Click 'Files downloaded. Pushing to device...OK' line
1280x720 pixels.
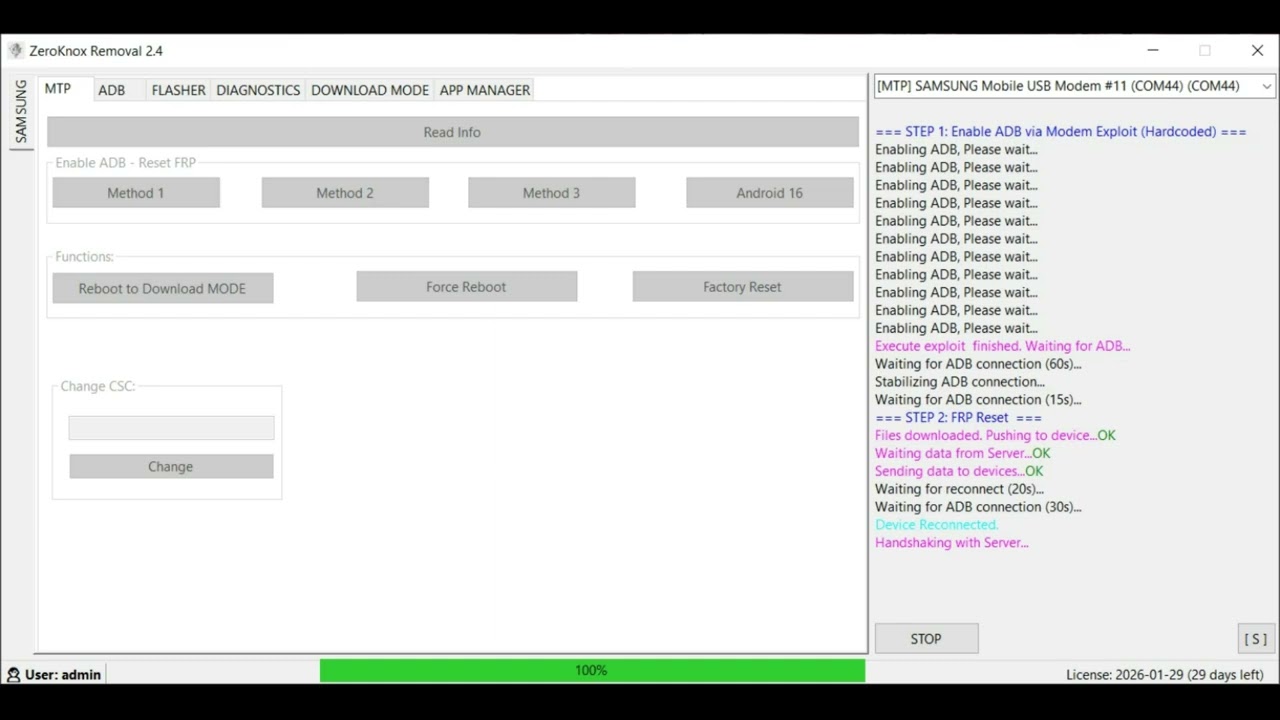click(x=995, y=436)
